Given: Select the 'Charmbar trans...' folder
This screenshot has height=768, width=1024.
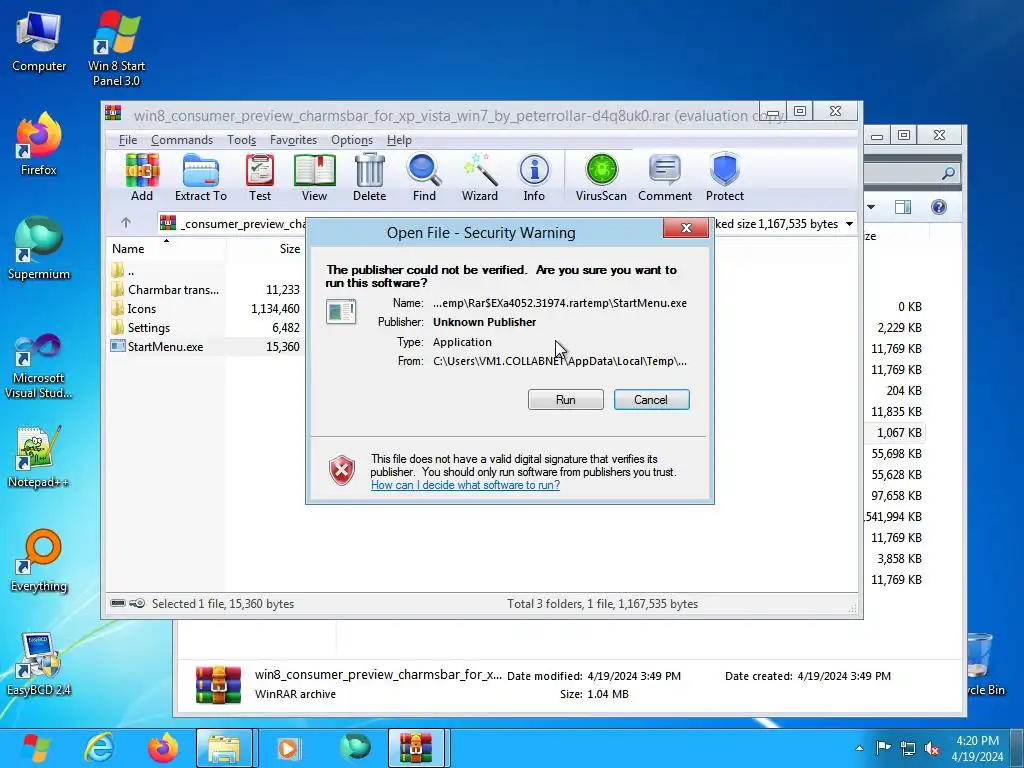Looking at the screenshot, I should tap(205, 290).
